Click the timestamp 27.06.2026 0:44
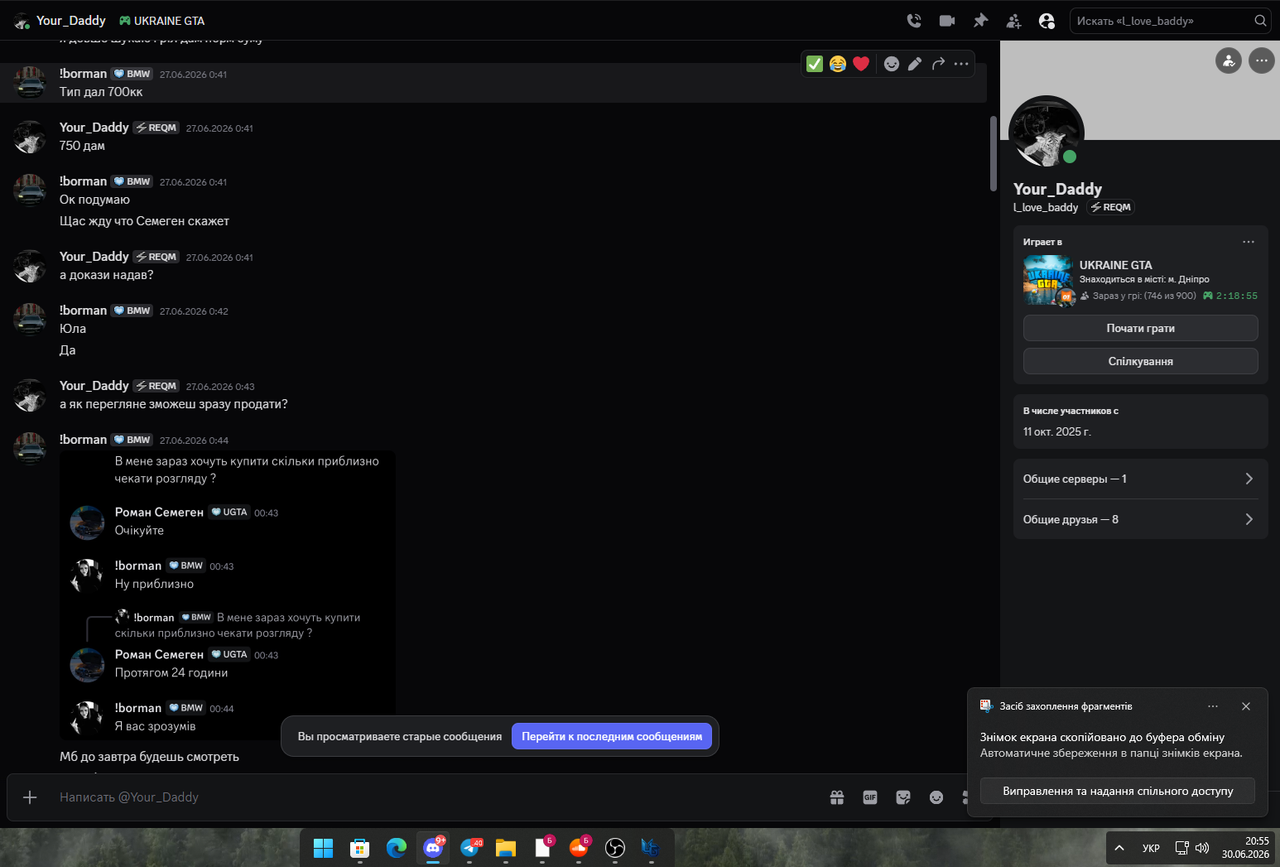1280x867 pixels. (194, 440)
